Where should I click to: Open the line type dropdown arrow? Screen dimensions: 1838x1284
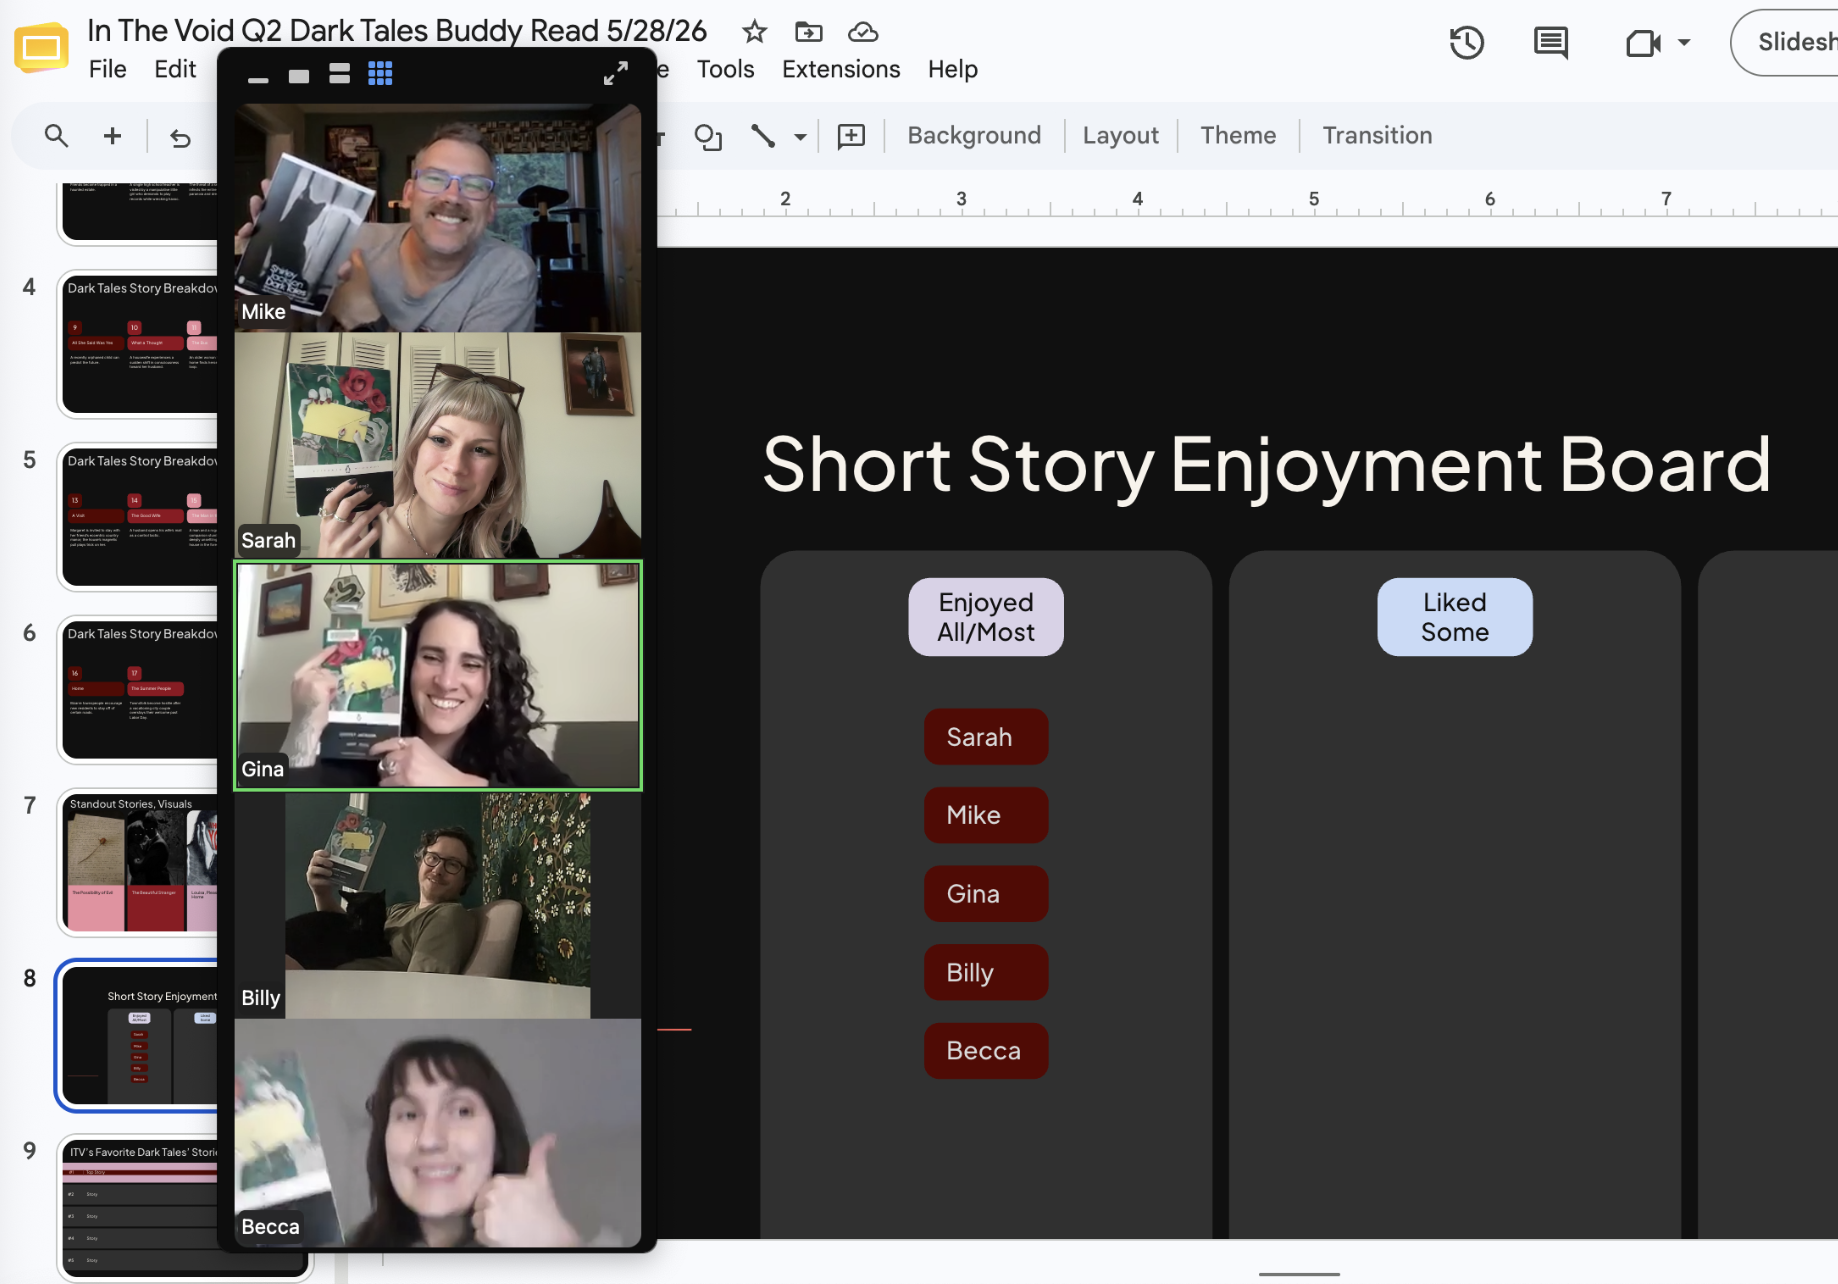pyautogui.click(x=800, y=137)
